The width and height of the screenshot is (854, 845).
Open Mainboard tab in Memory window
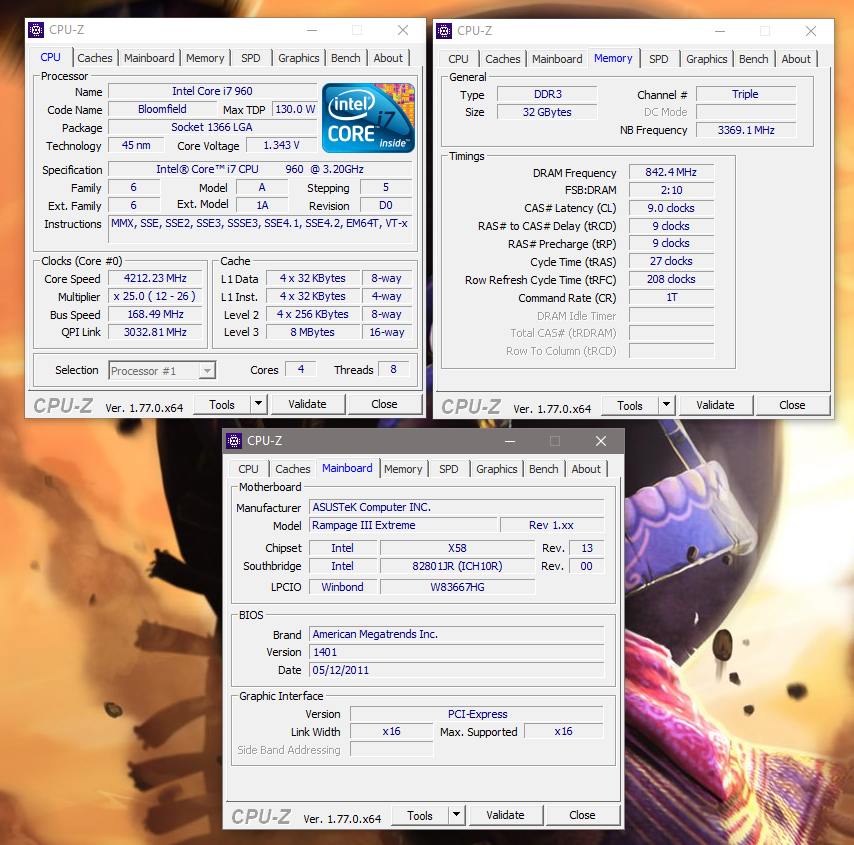[x=557, y=59]
